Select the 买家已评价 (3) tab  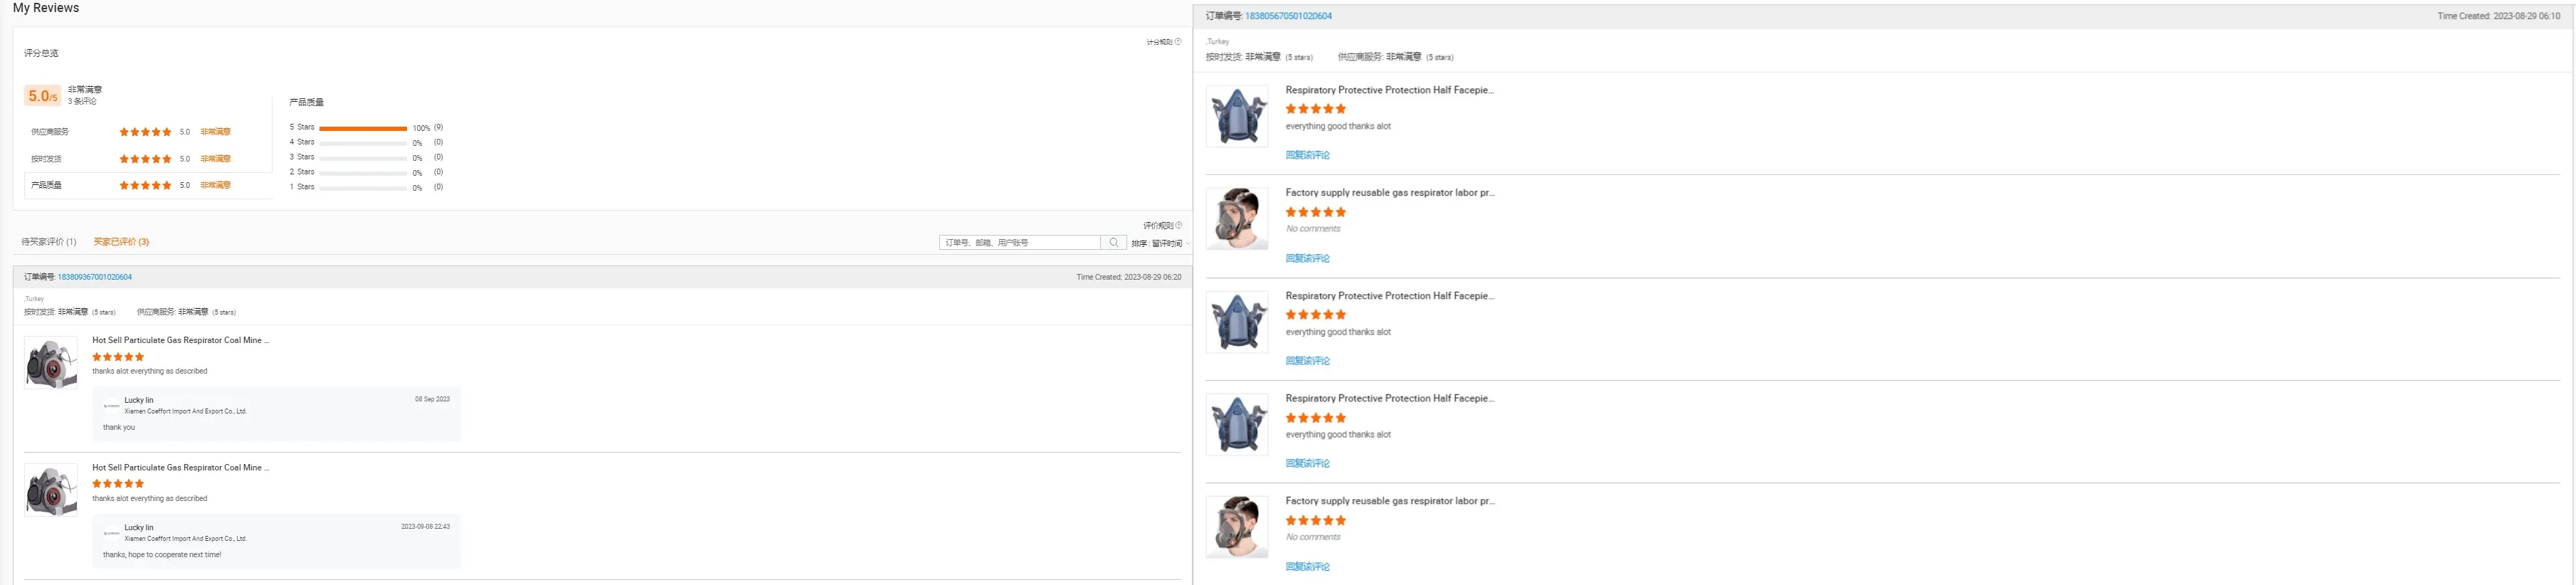(x=121, y=242)
